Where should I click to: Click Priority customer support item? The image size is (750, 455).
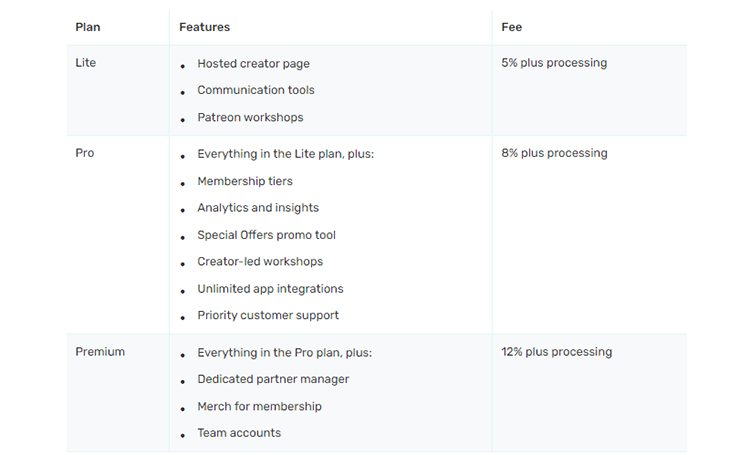(268, 315)
